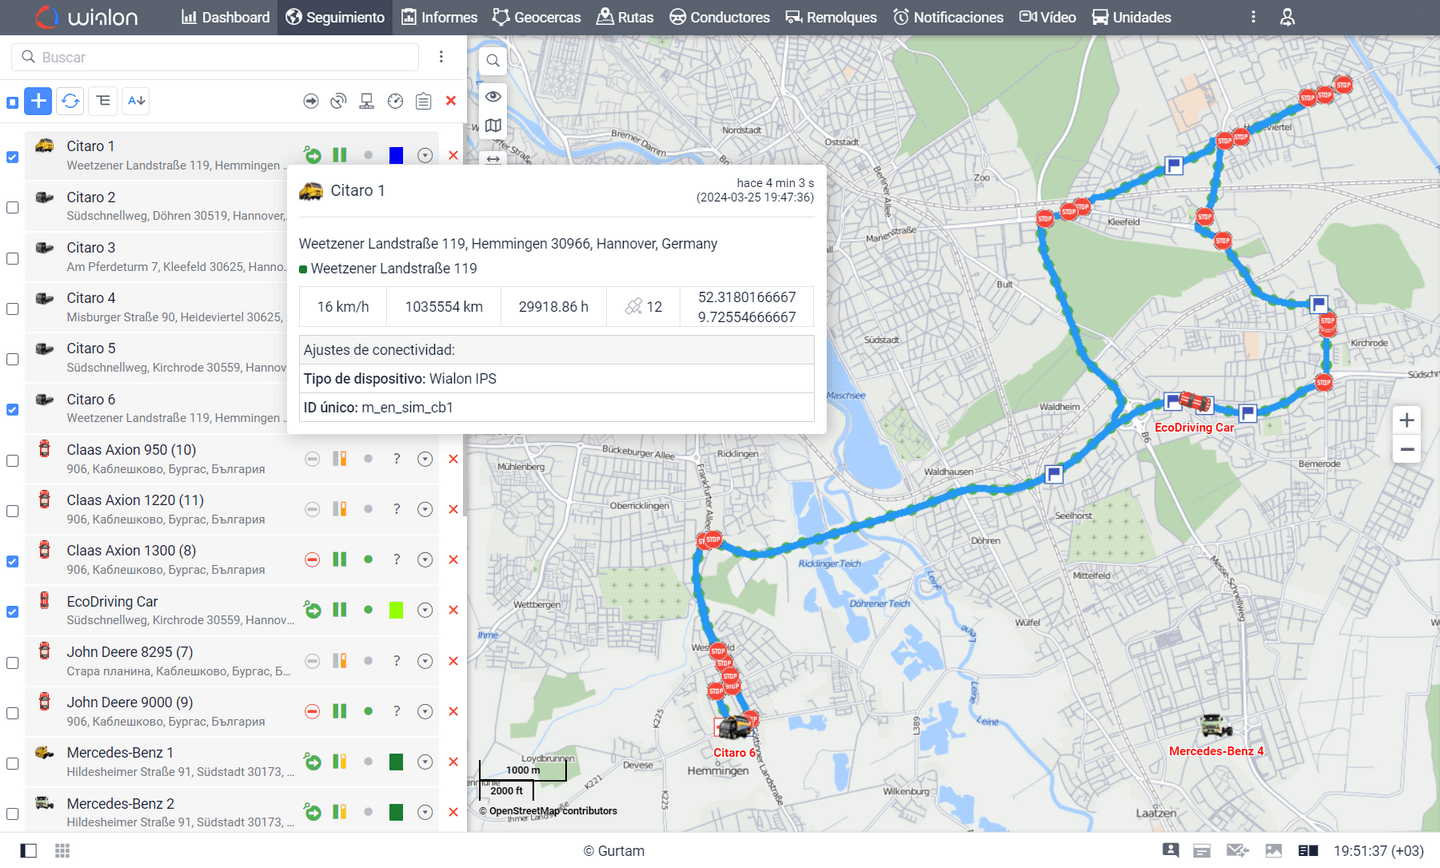1440x868 pixels.
Task: Open the Dashboard tab
Action: tap(225, 17)
